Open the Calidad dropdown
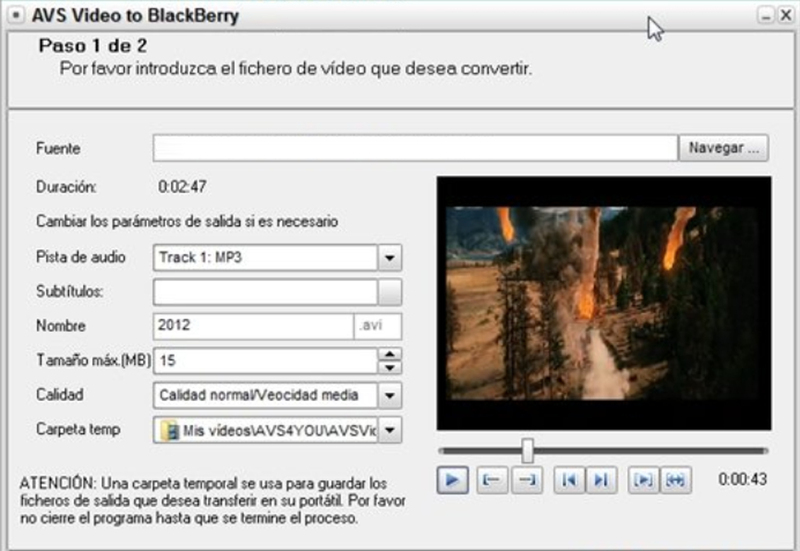Screen dimensions: 800x551 click(x=390, y=395)
